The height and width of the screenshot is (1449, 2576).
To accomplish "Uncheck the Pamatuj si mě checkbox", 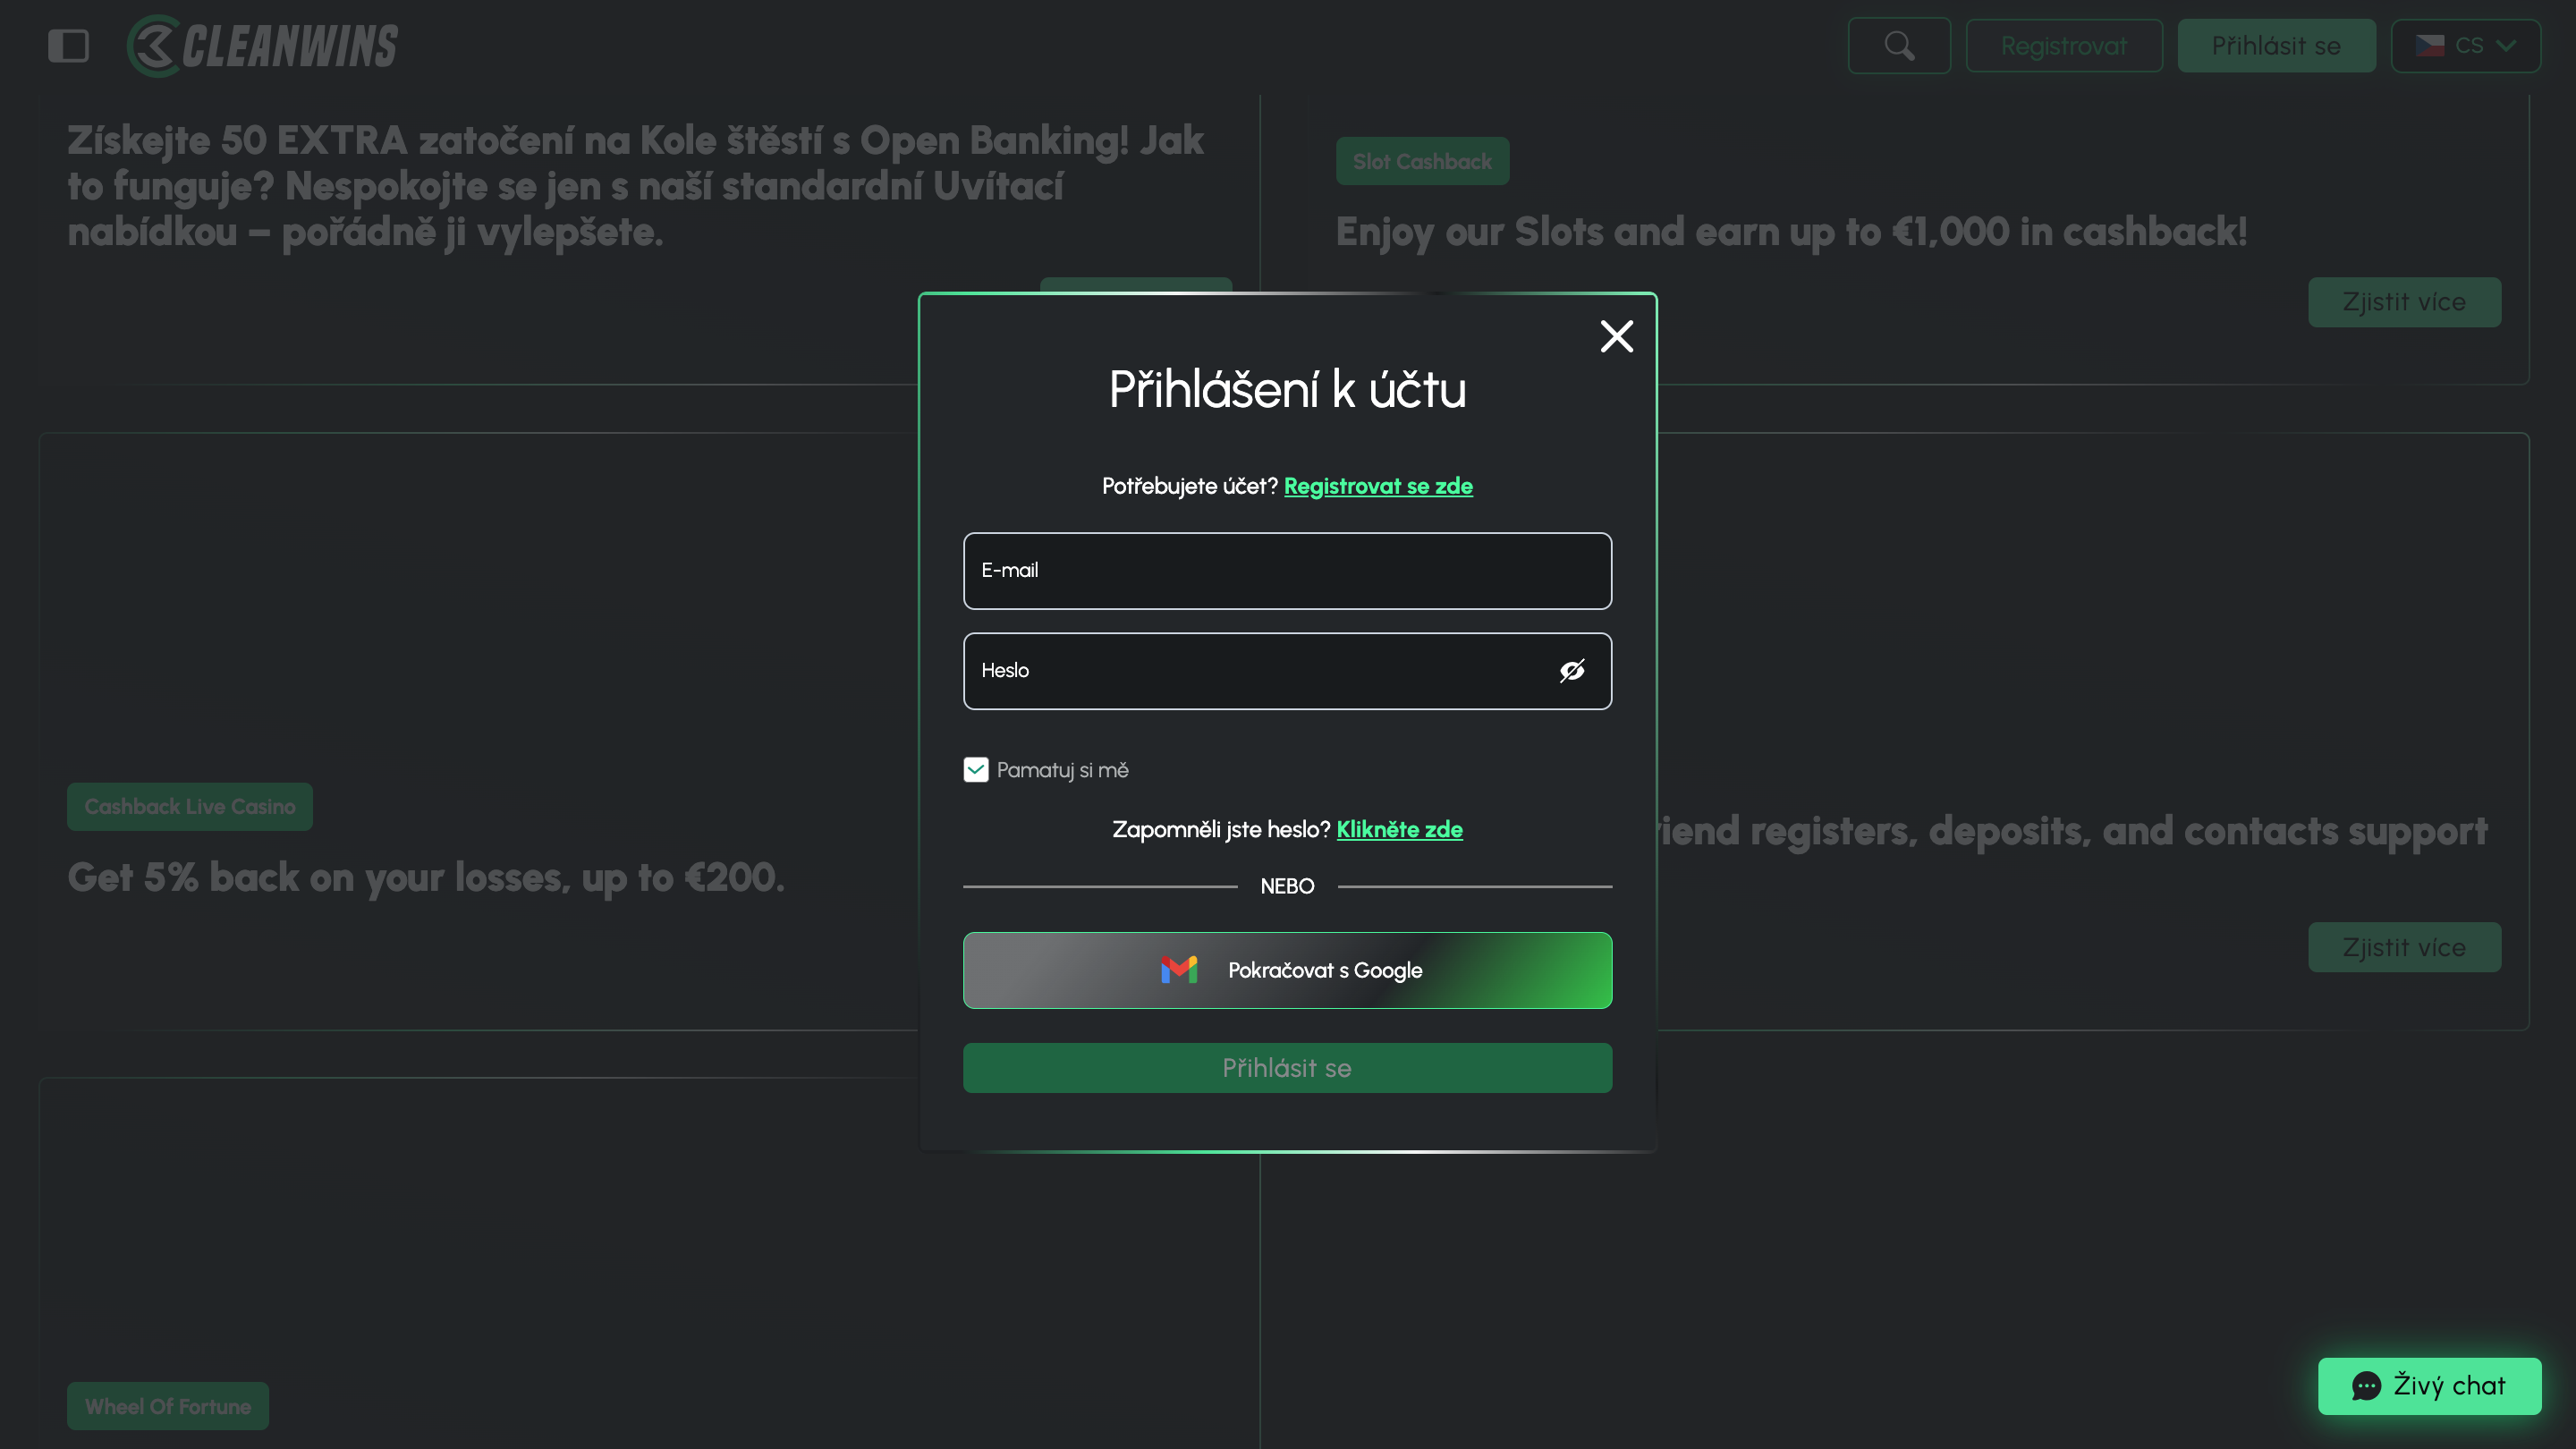I will click(976, 769).
